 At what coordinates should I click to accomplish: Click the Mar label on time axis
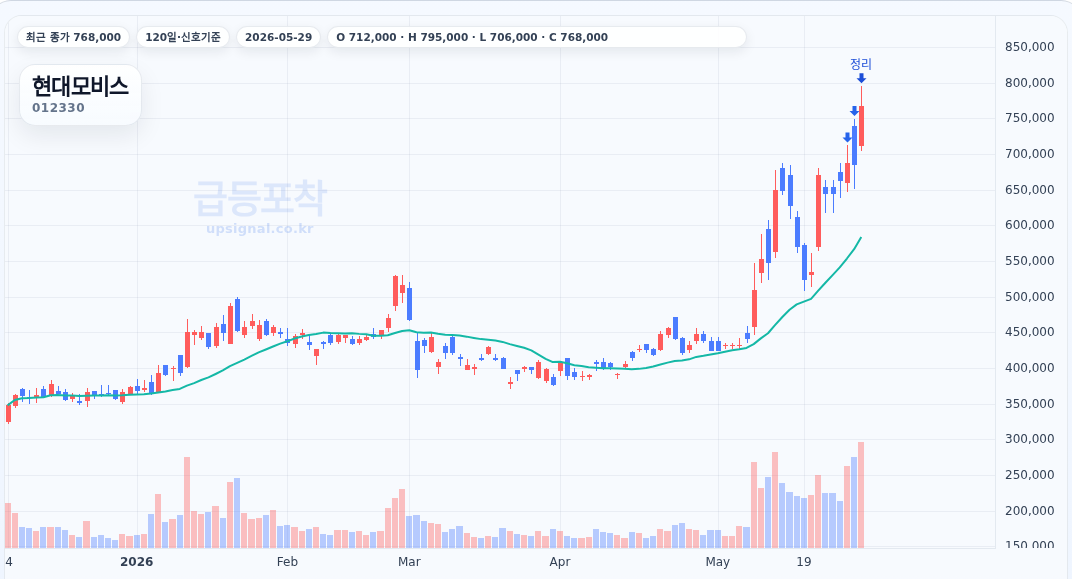tap(409, 562)
